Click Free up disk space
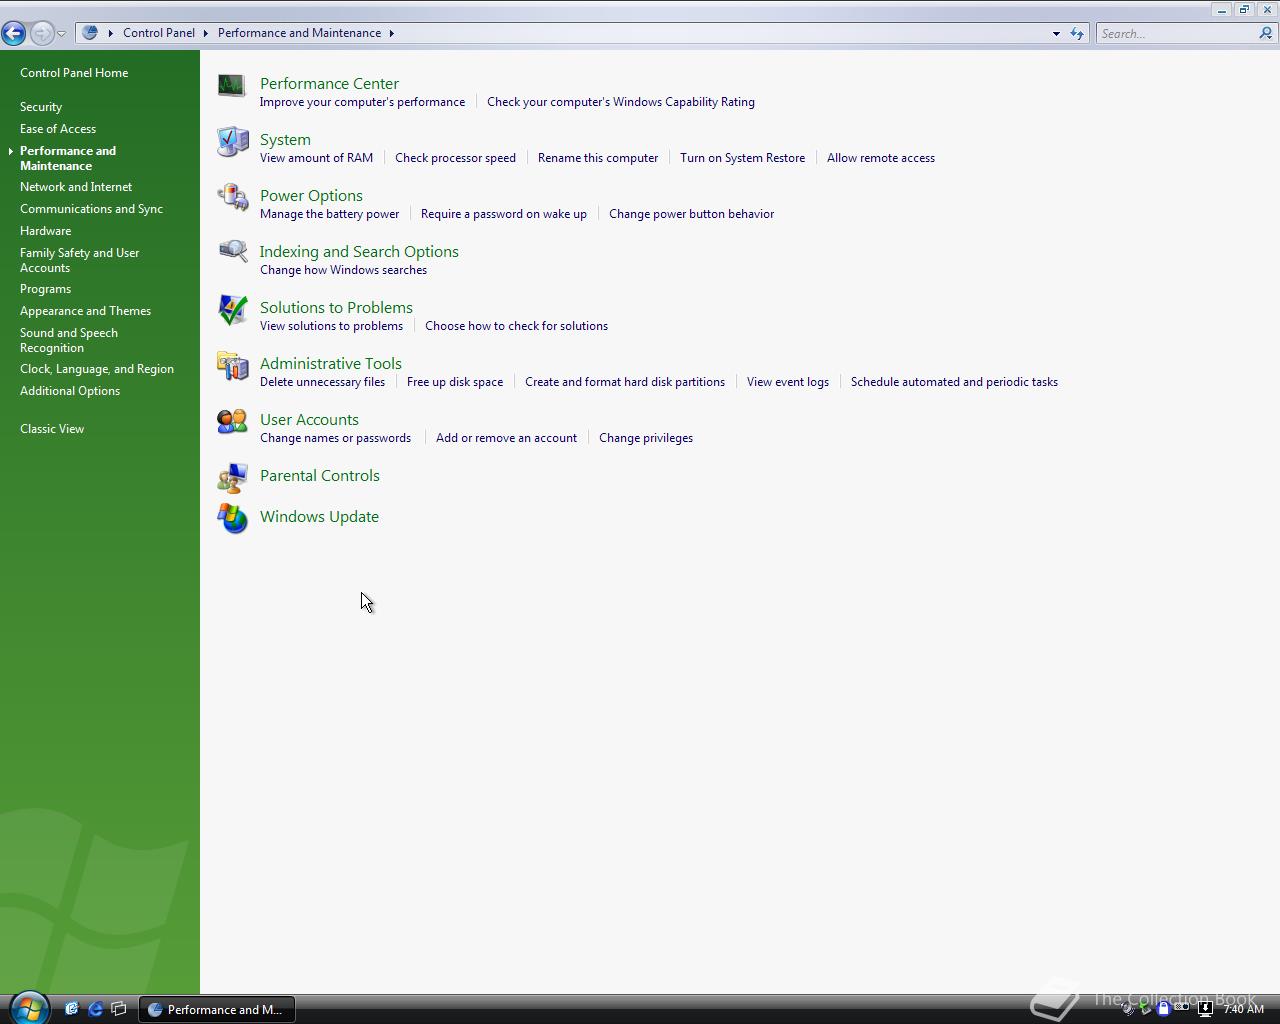This screenshot has width=1280, height=1024. (x=455, y=382)
